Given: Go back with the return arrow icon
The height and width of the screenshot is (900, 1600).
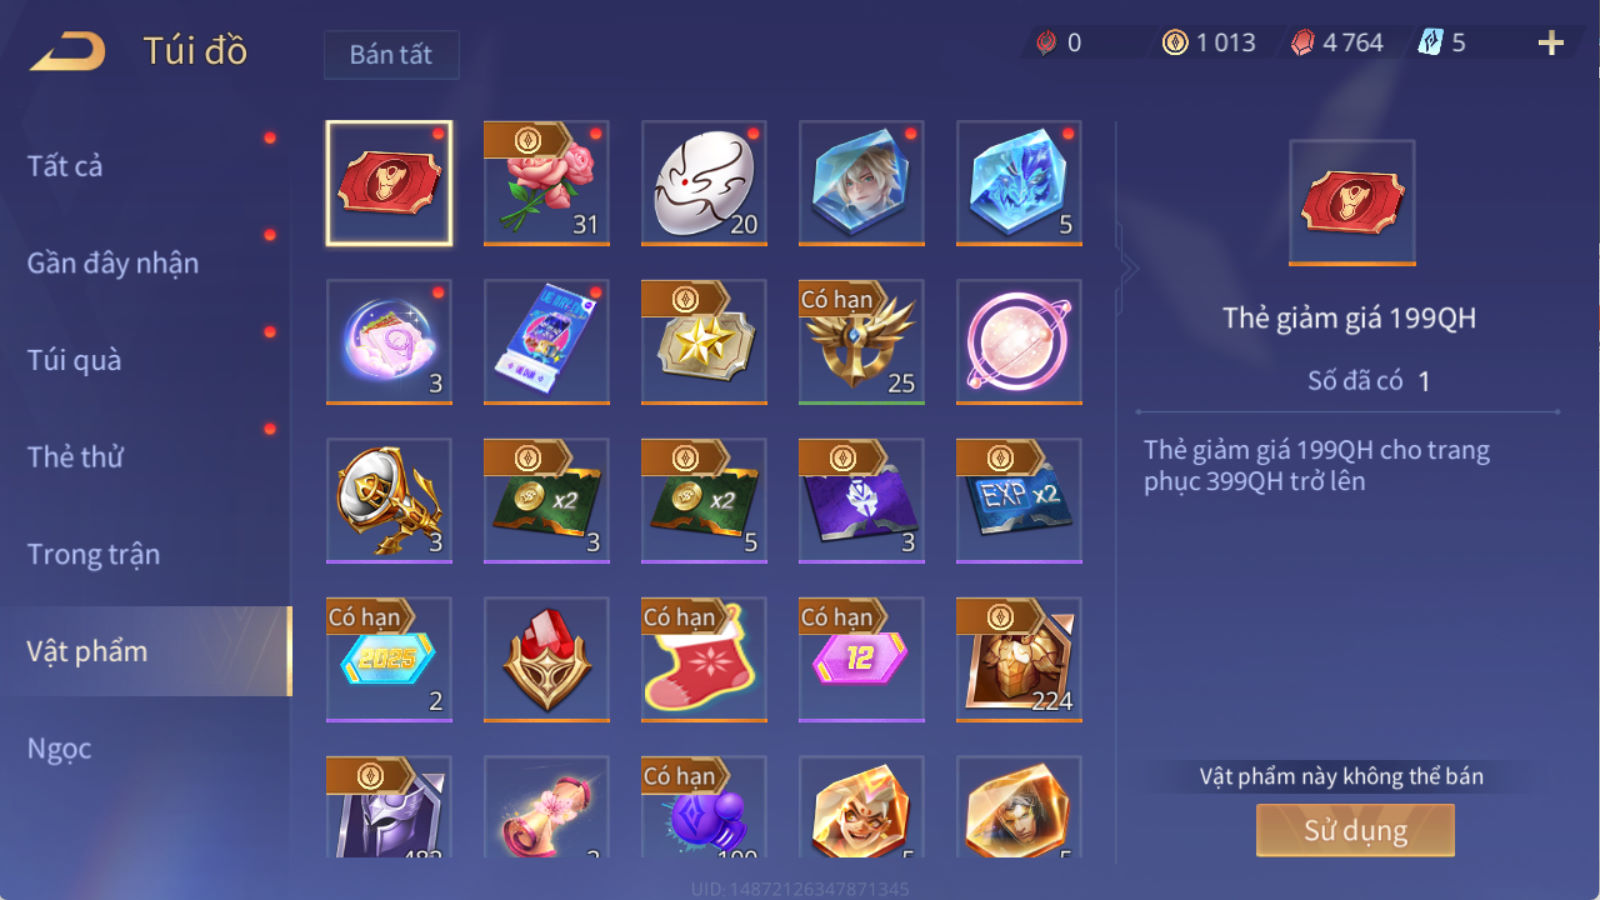Looking at the screenshot, I should 68,51.
